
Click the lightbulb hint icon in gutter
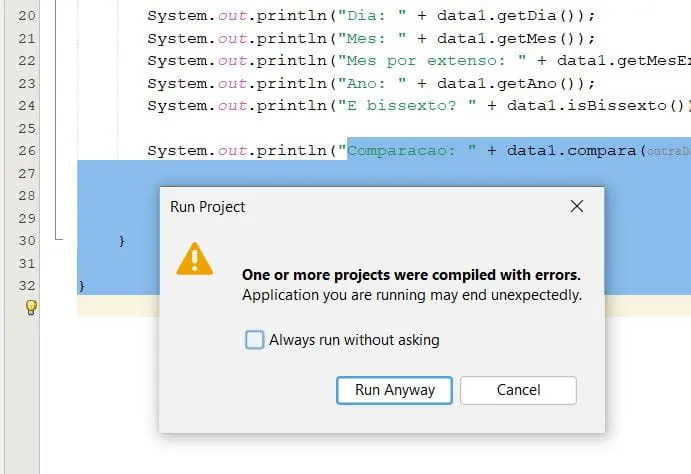[31, 308]
